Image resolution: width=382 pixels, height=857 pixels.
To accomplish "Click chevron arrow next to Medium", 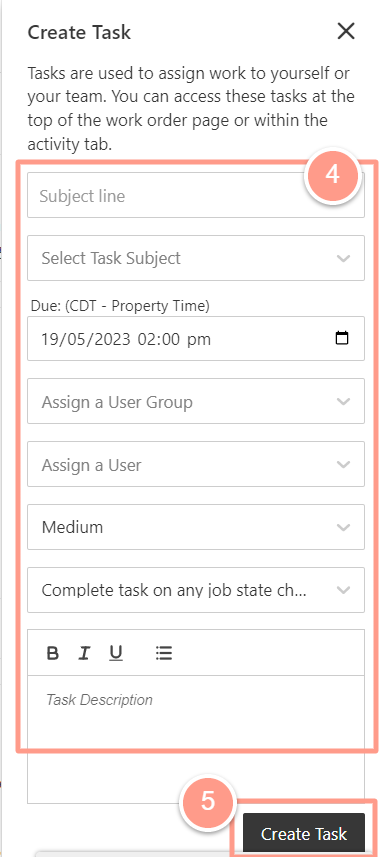I will (x=343, y=527).
